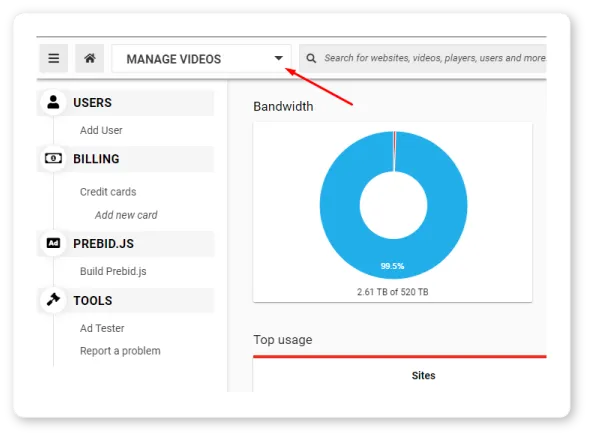This screenshot has width=589, height=436.
Task: Open the Credit cards link
Action: (x=108, y=192)
